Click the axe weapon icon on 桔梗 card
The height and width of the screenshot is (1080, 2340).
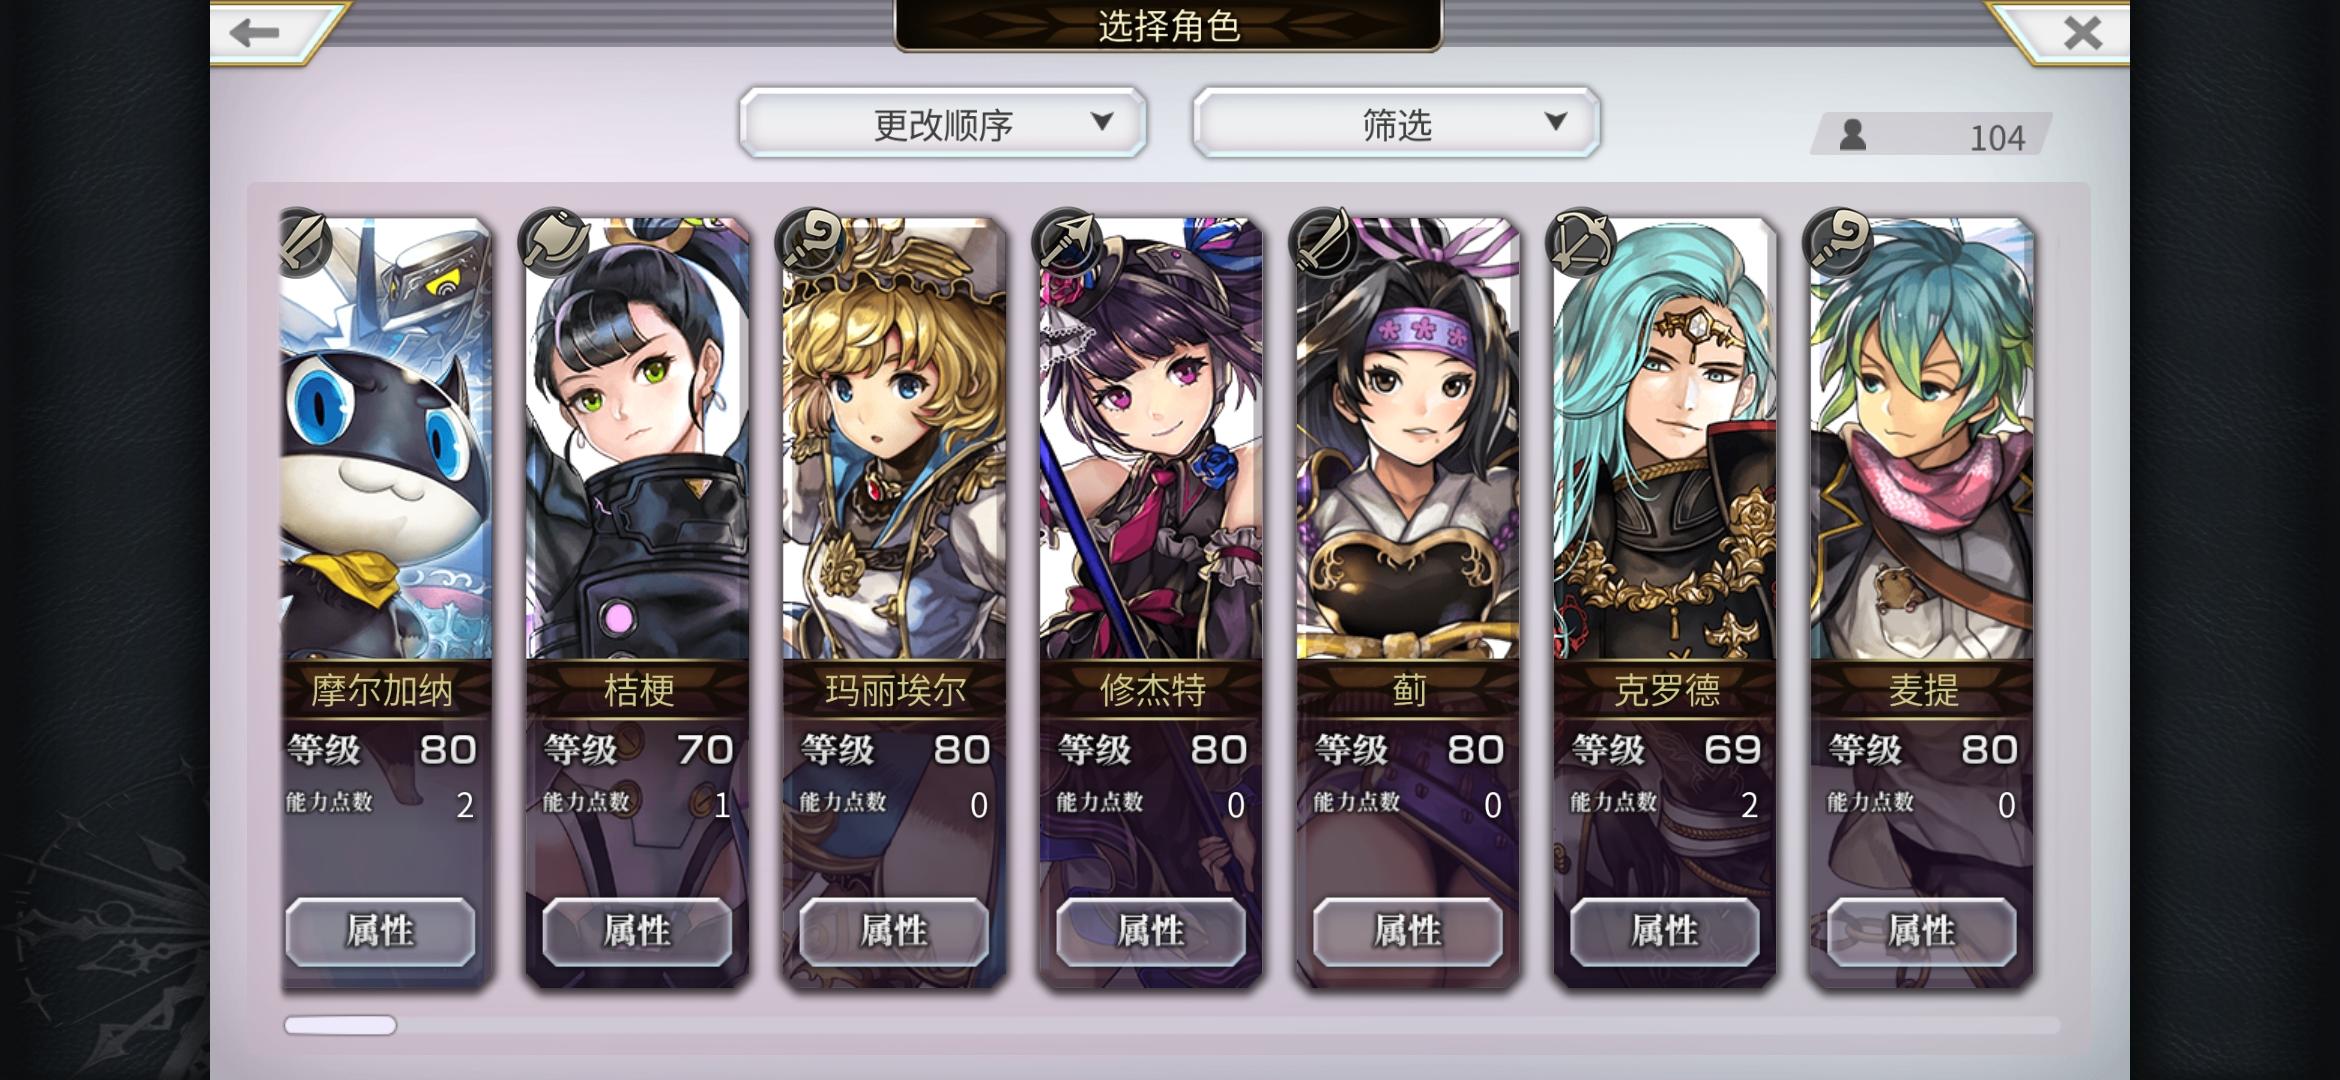(555, 242)
